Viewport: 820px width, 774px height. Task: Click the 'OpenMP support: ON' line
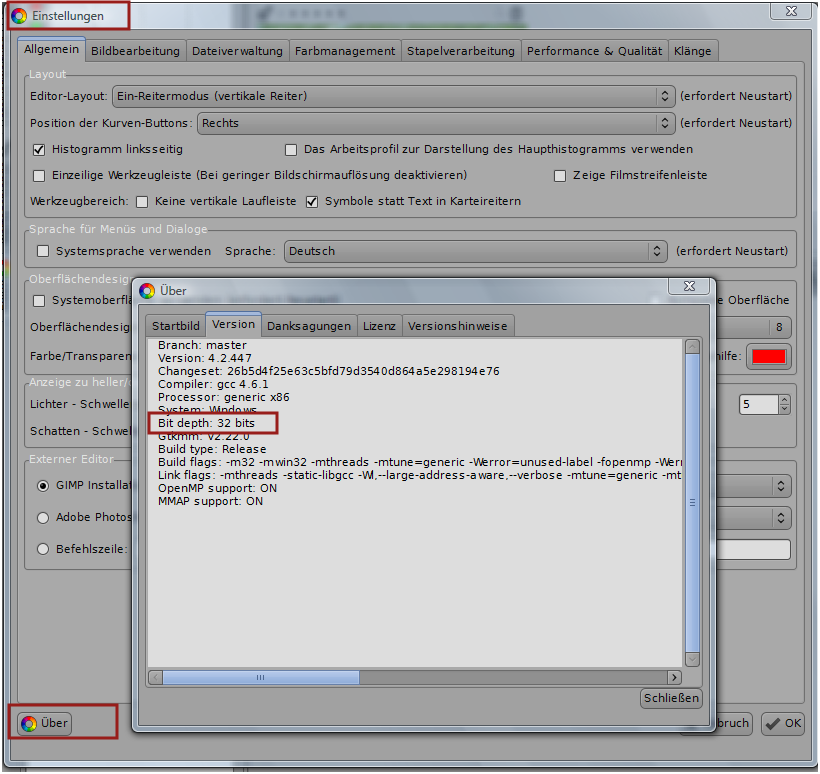click(x=218, y=488)
